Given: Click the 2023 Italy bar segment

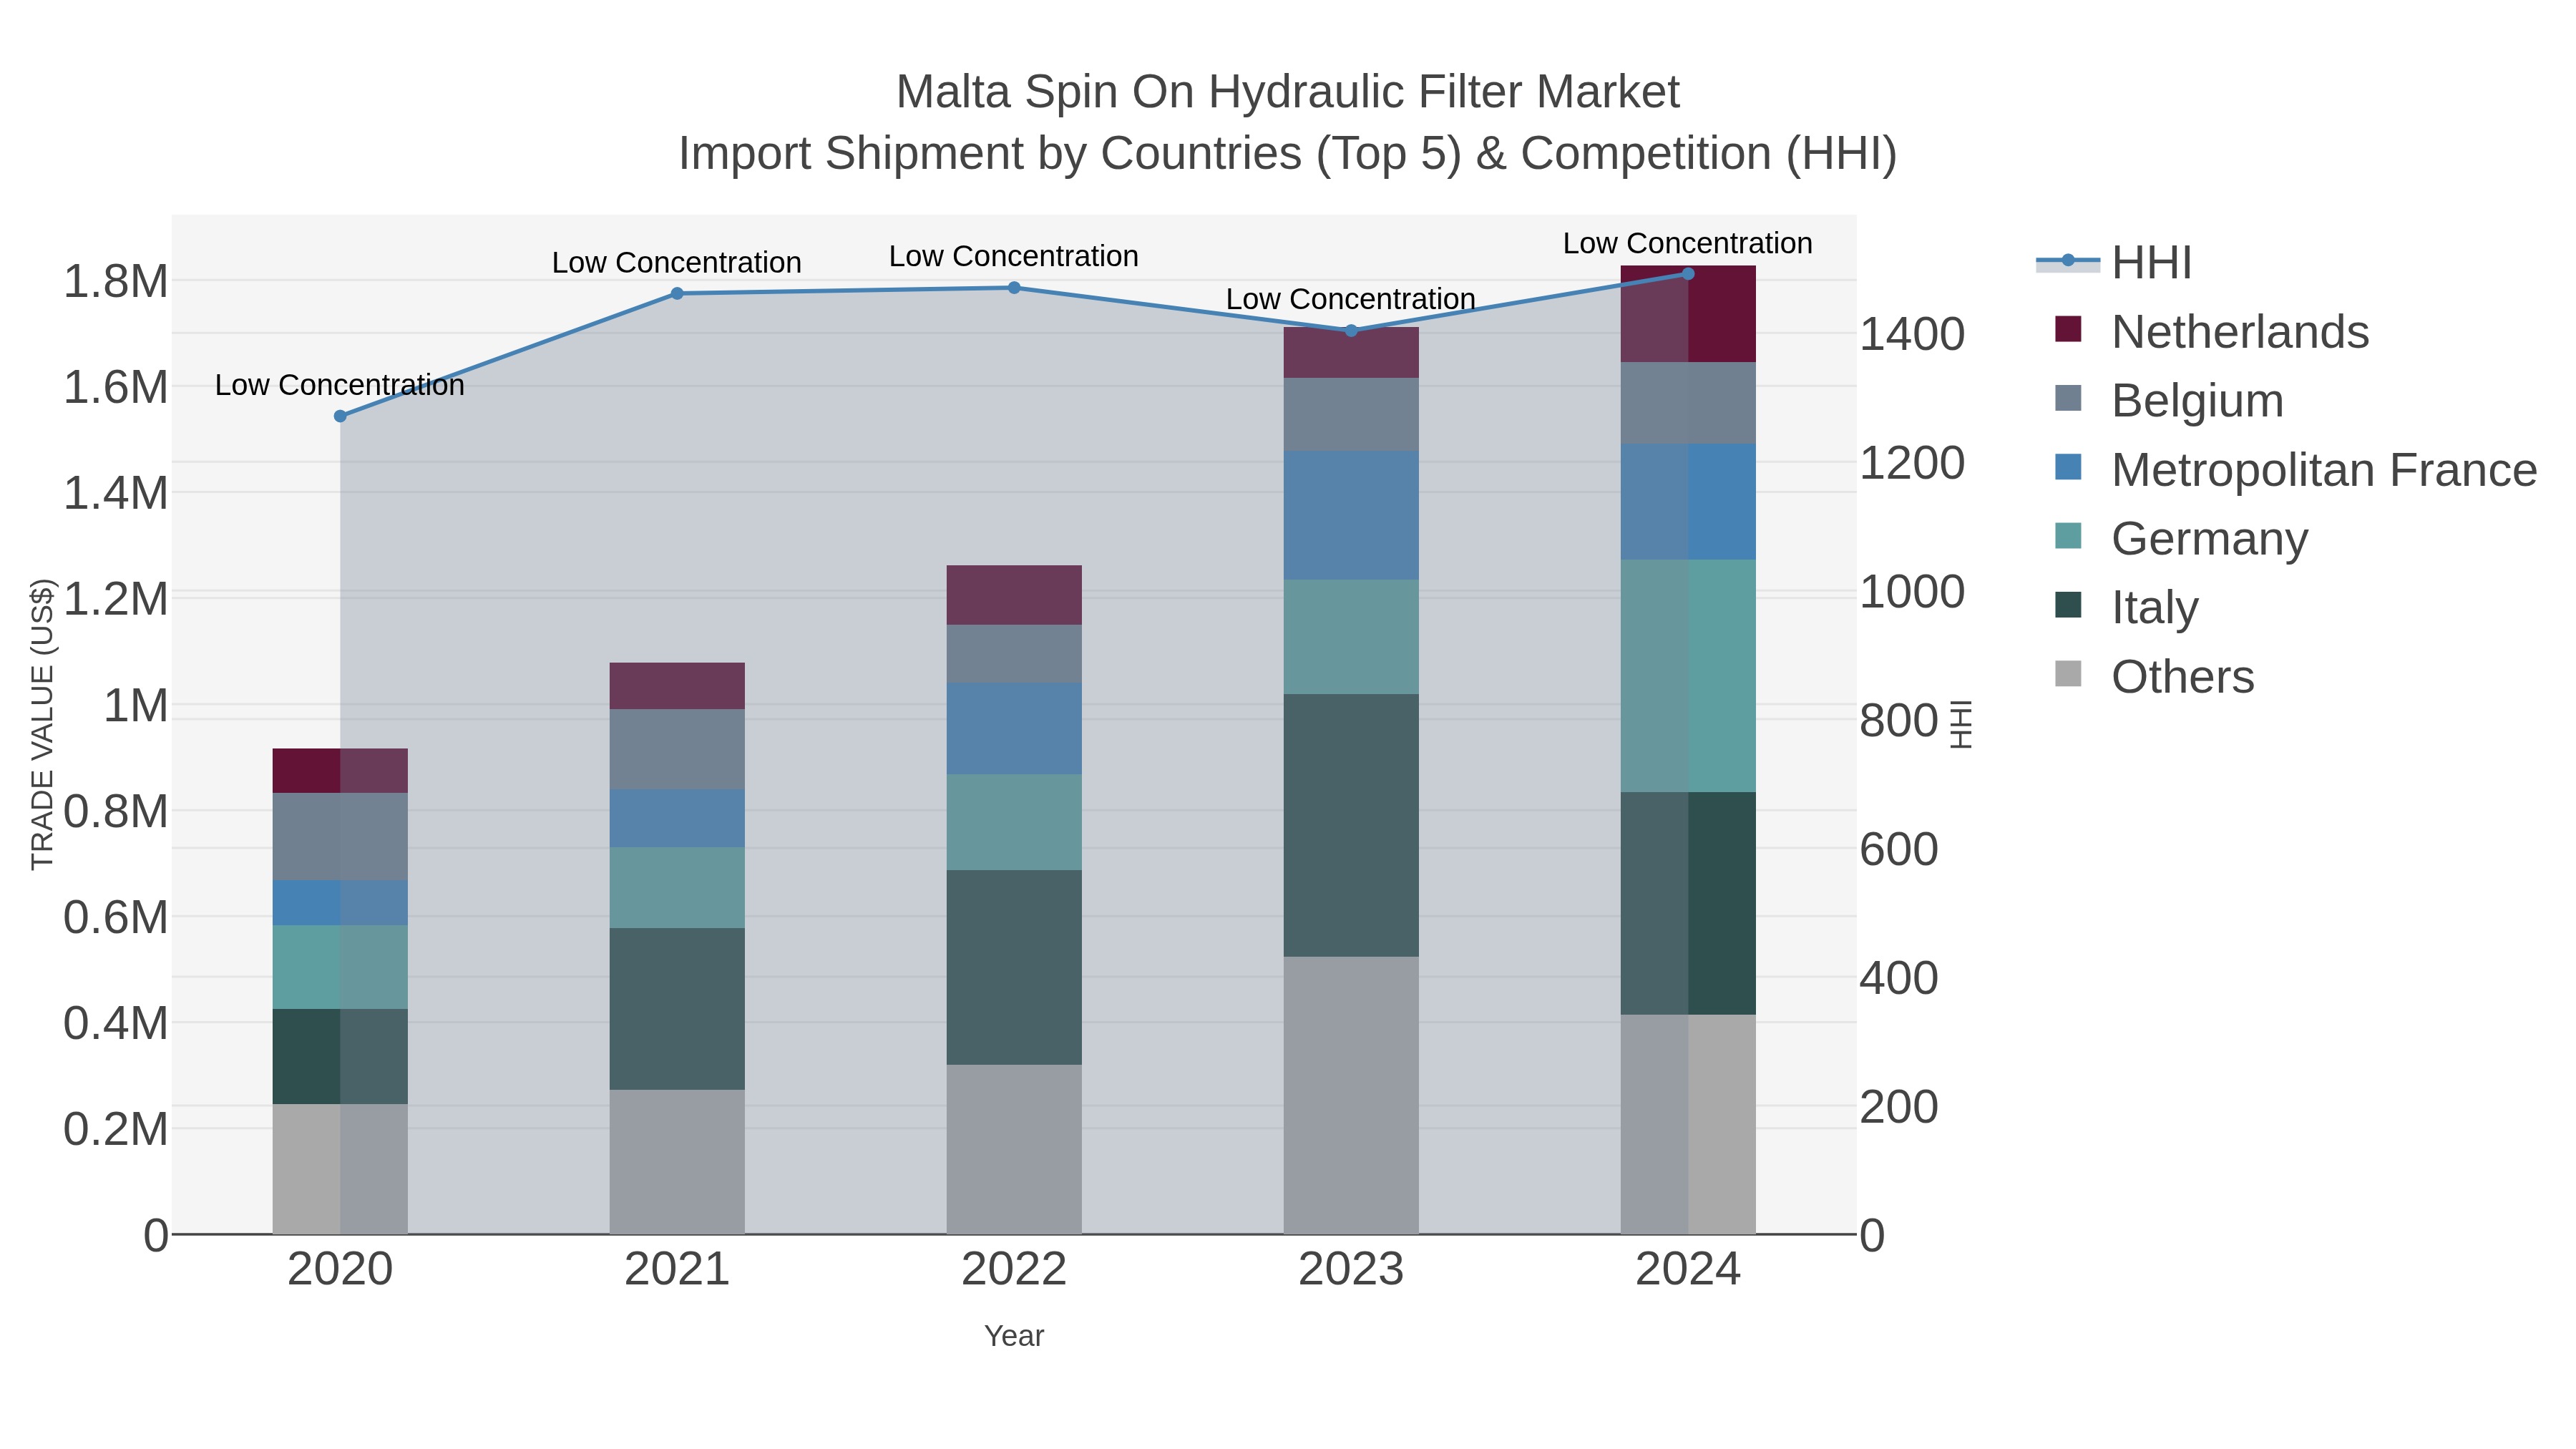Looking at the screenshot, I should pos(1351,826).
